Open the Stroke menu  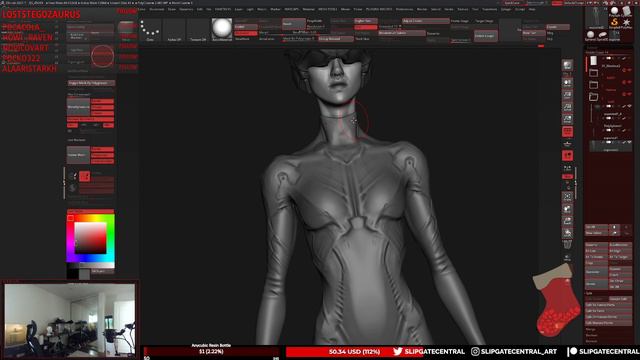449,9
